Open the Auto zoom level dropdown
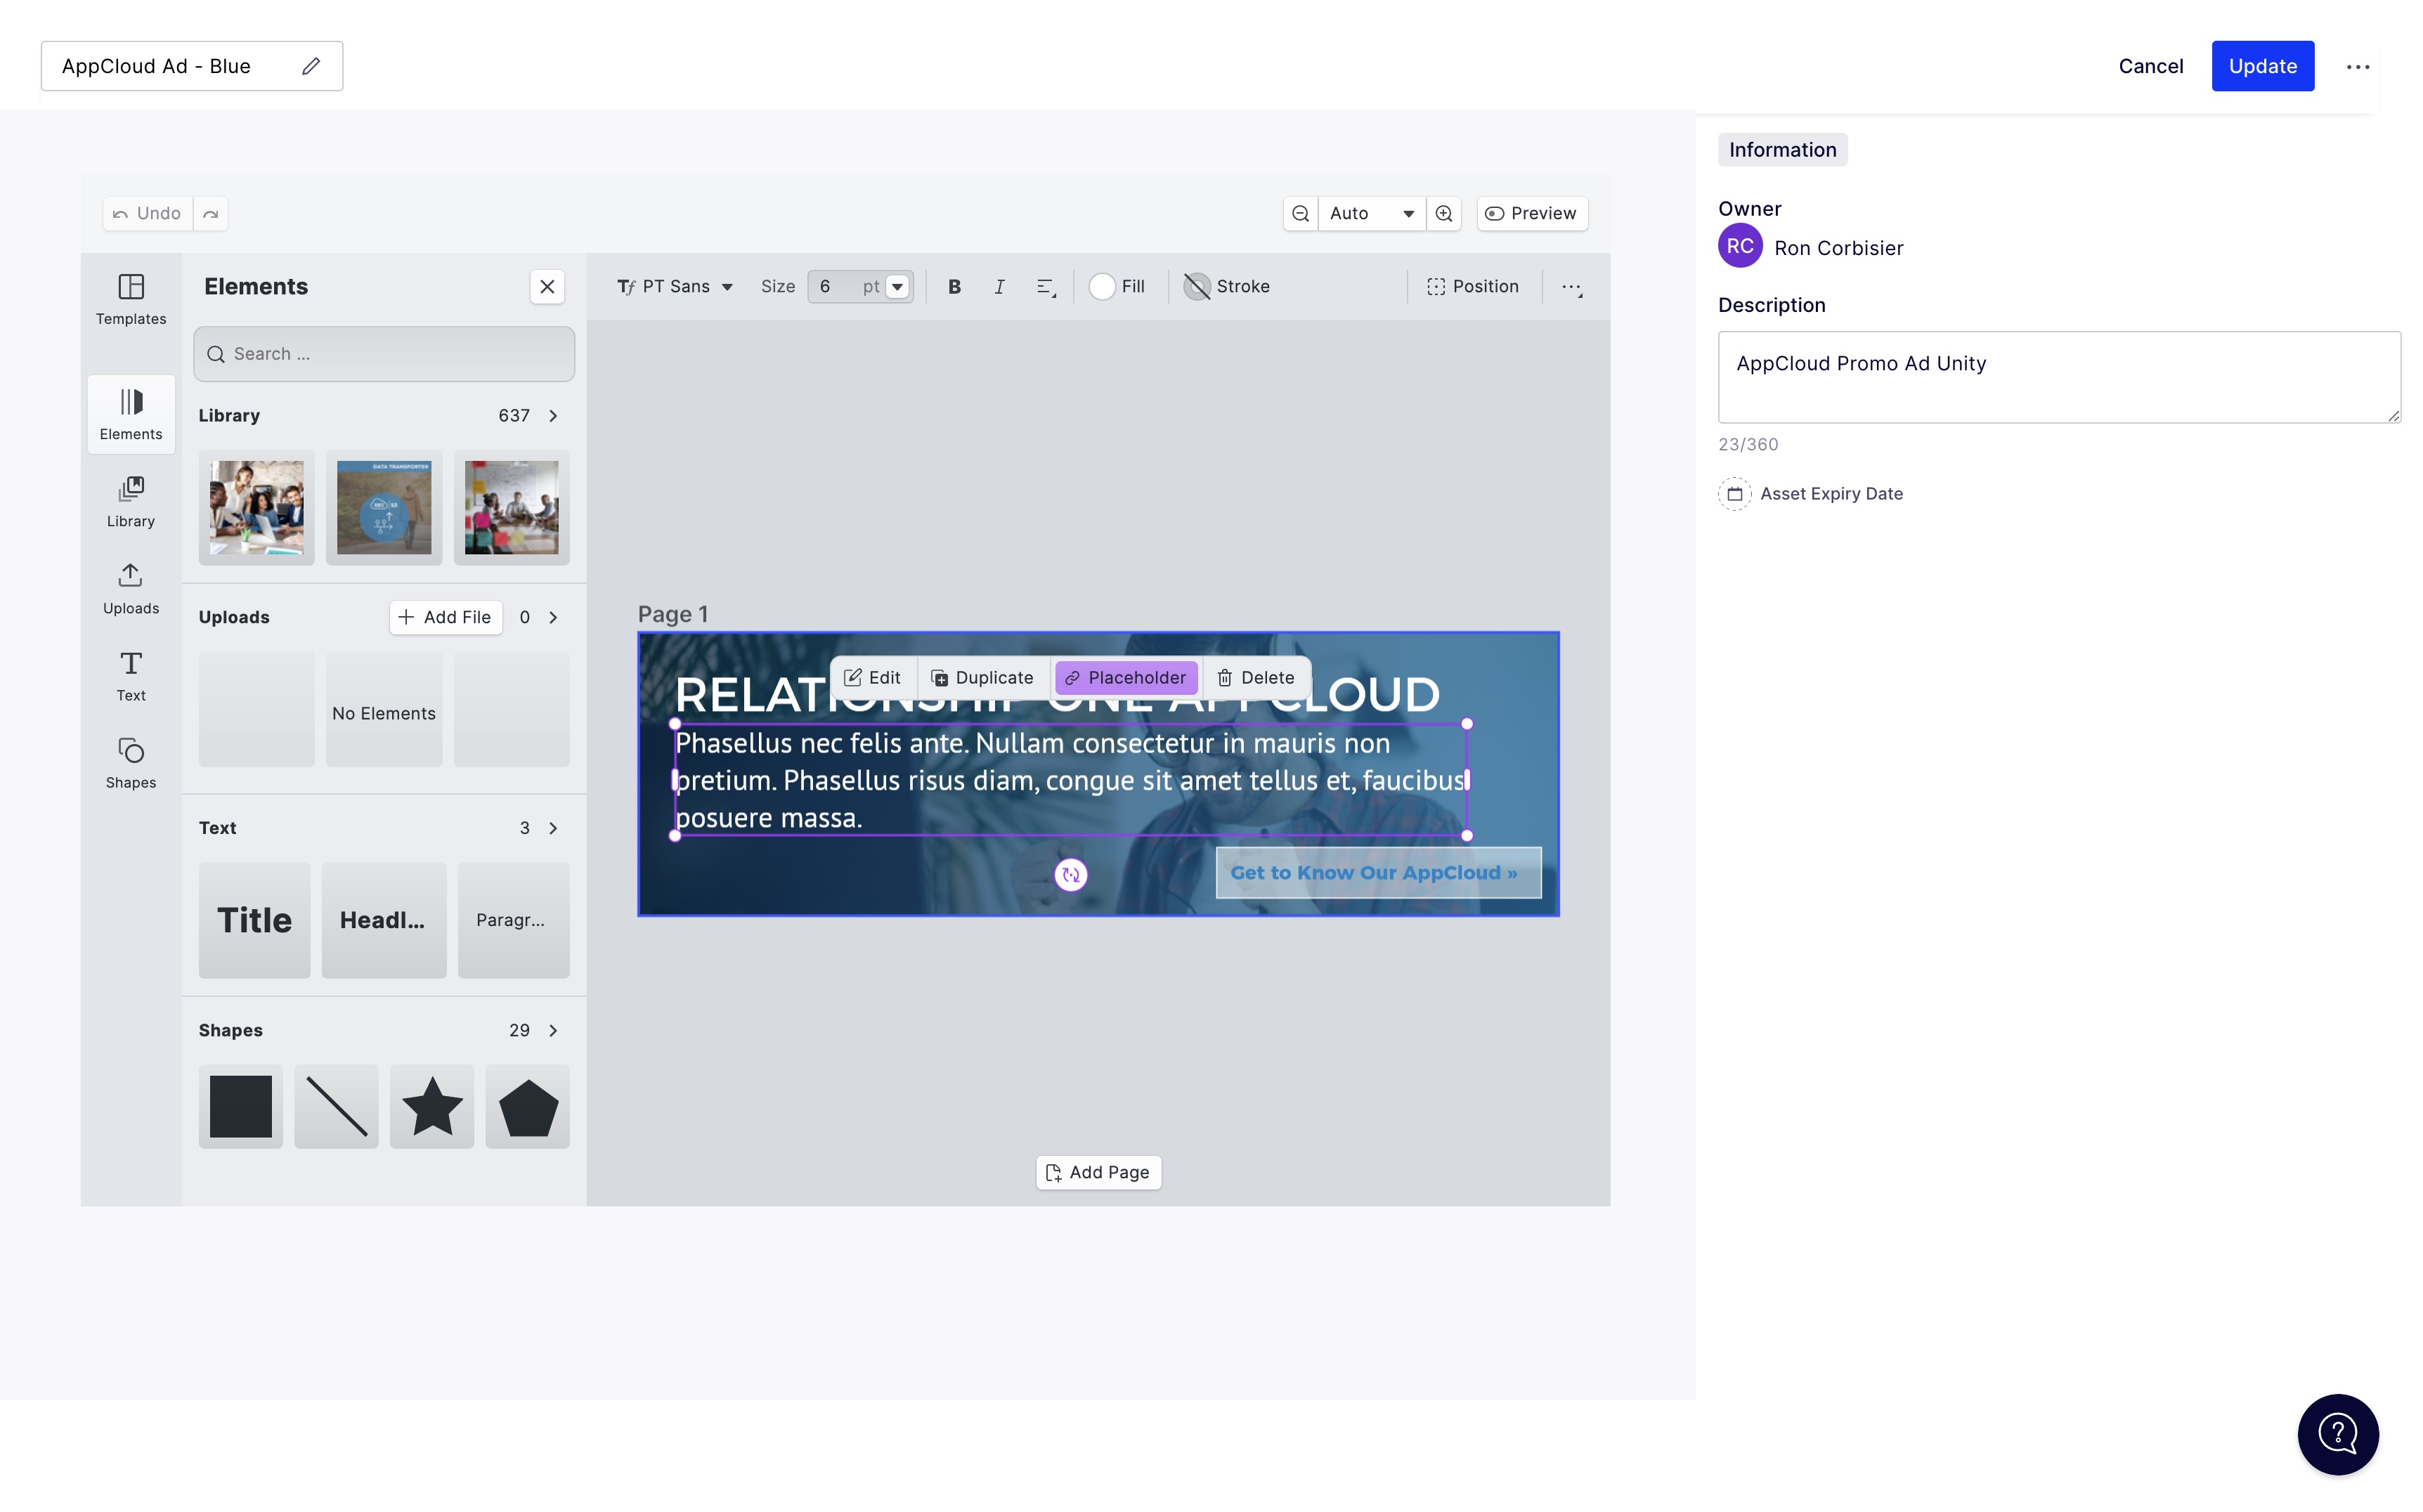The height and width of the screenshot is (1512, 2423). tap(1370, 213)
